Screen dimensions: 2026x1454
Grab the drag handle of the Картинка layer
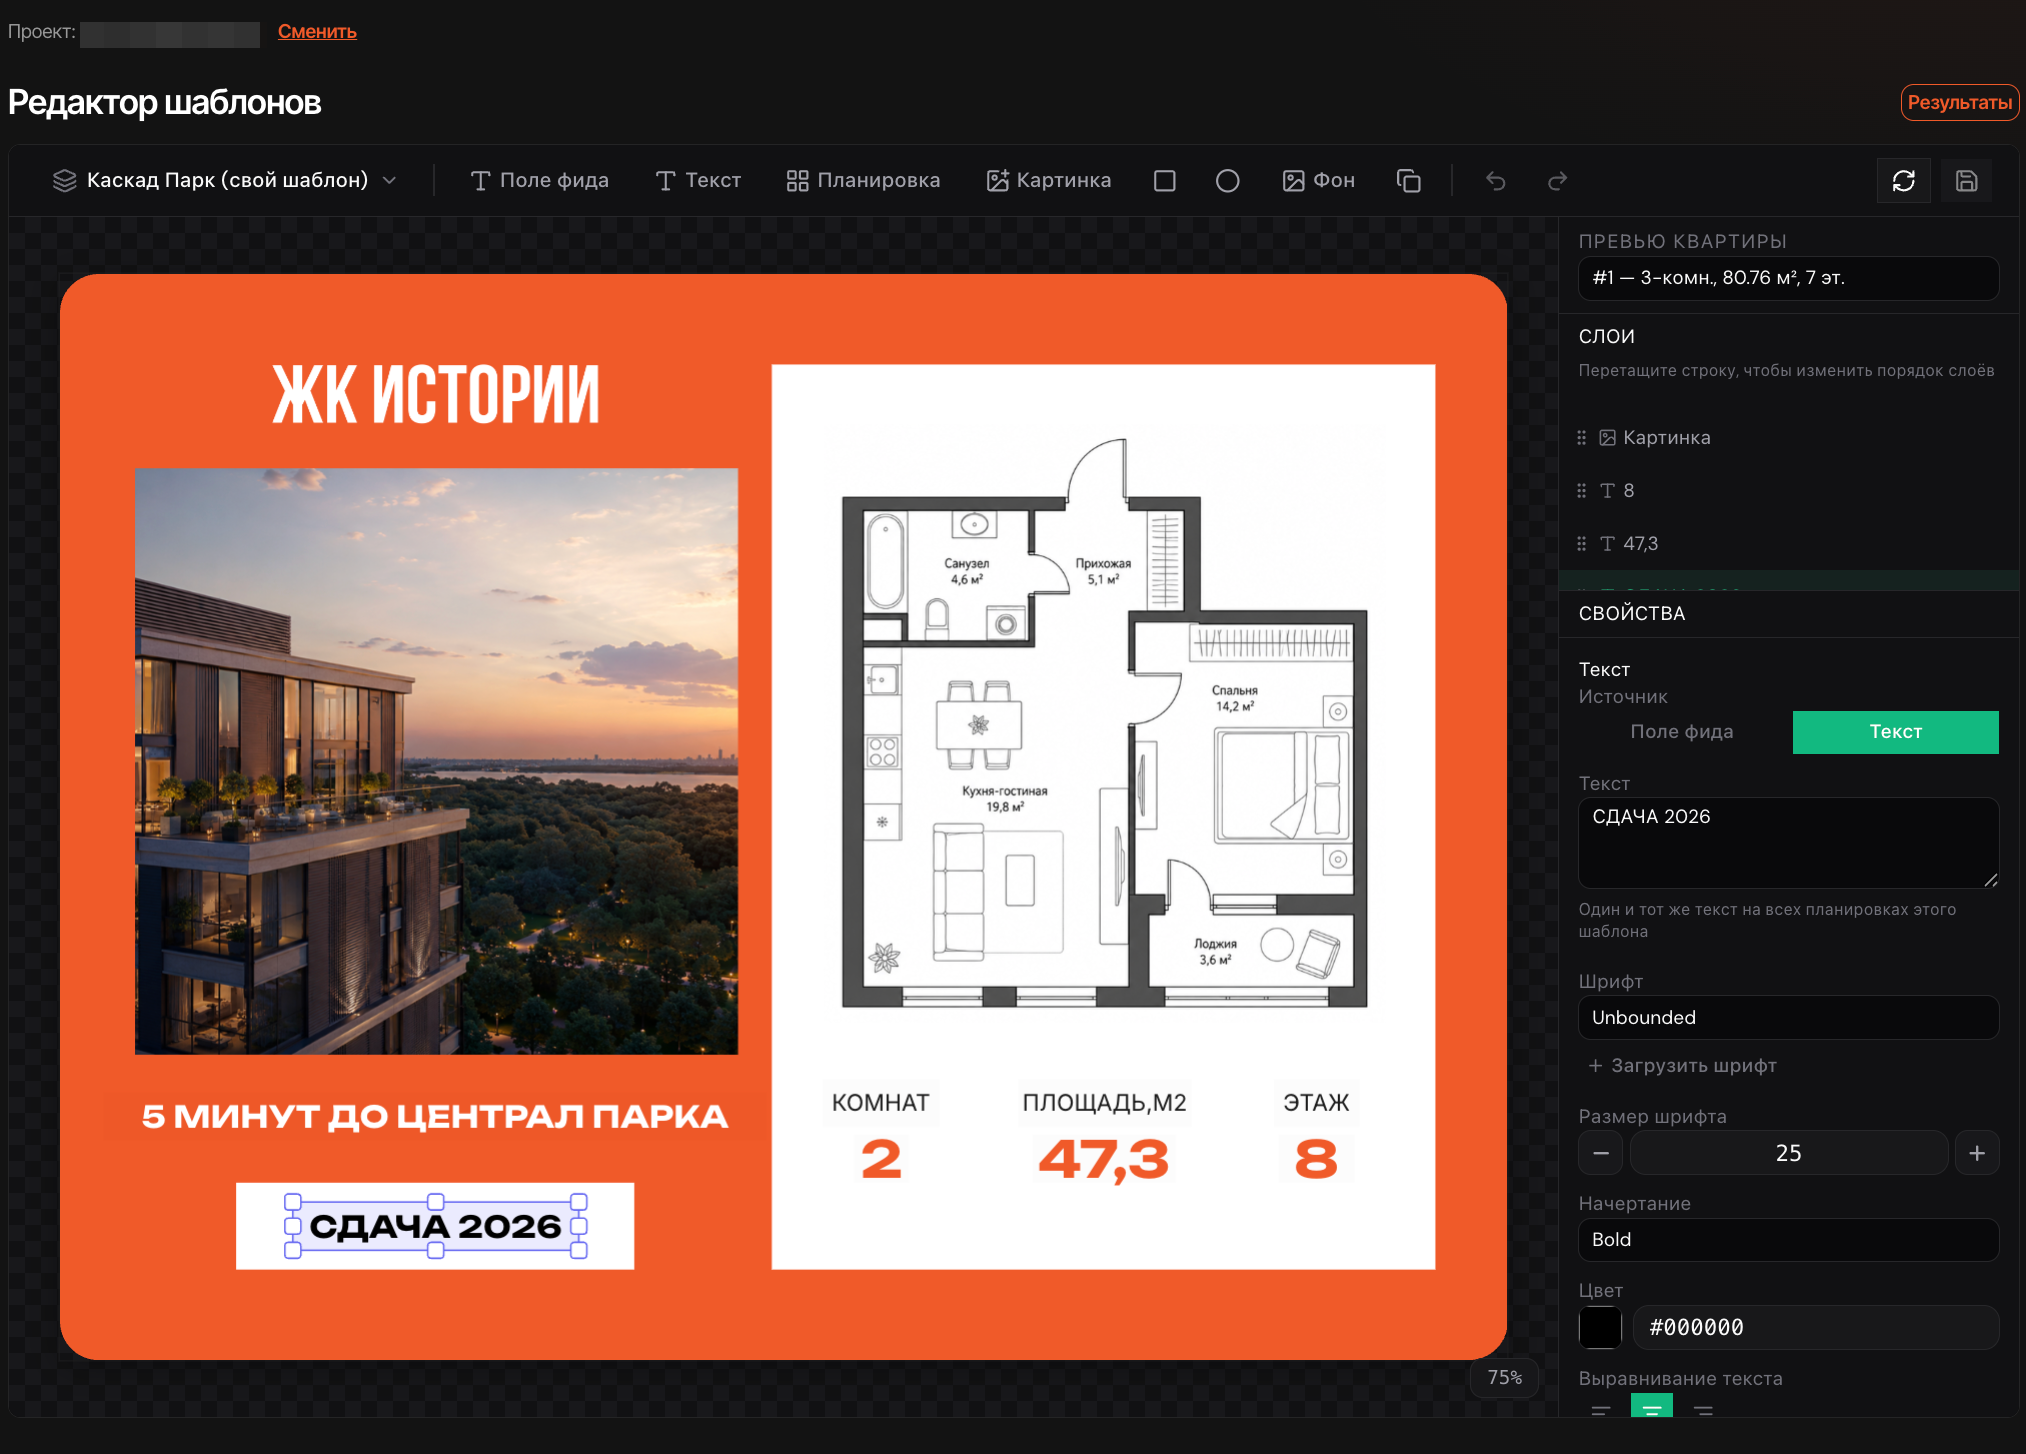pyautogui.click(x=1582, y=438)
